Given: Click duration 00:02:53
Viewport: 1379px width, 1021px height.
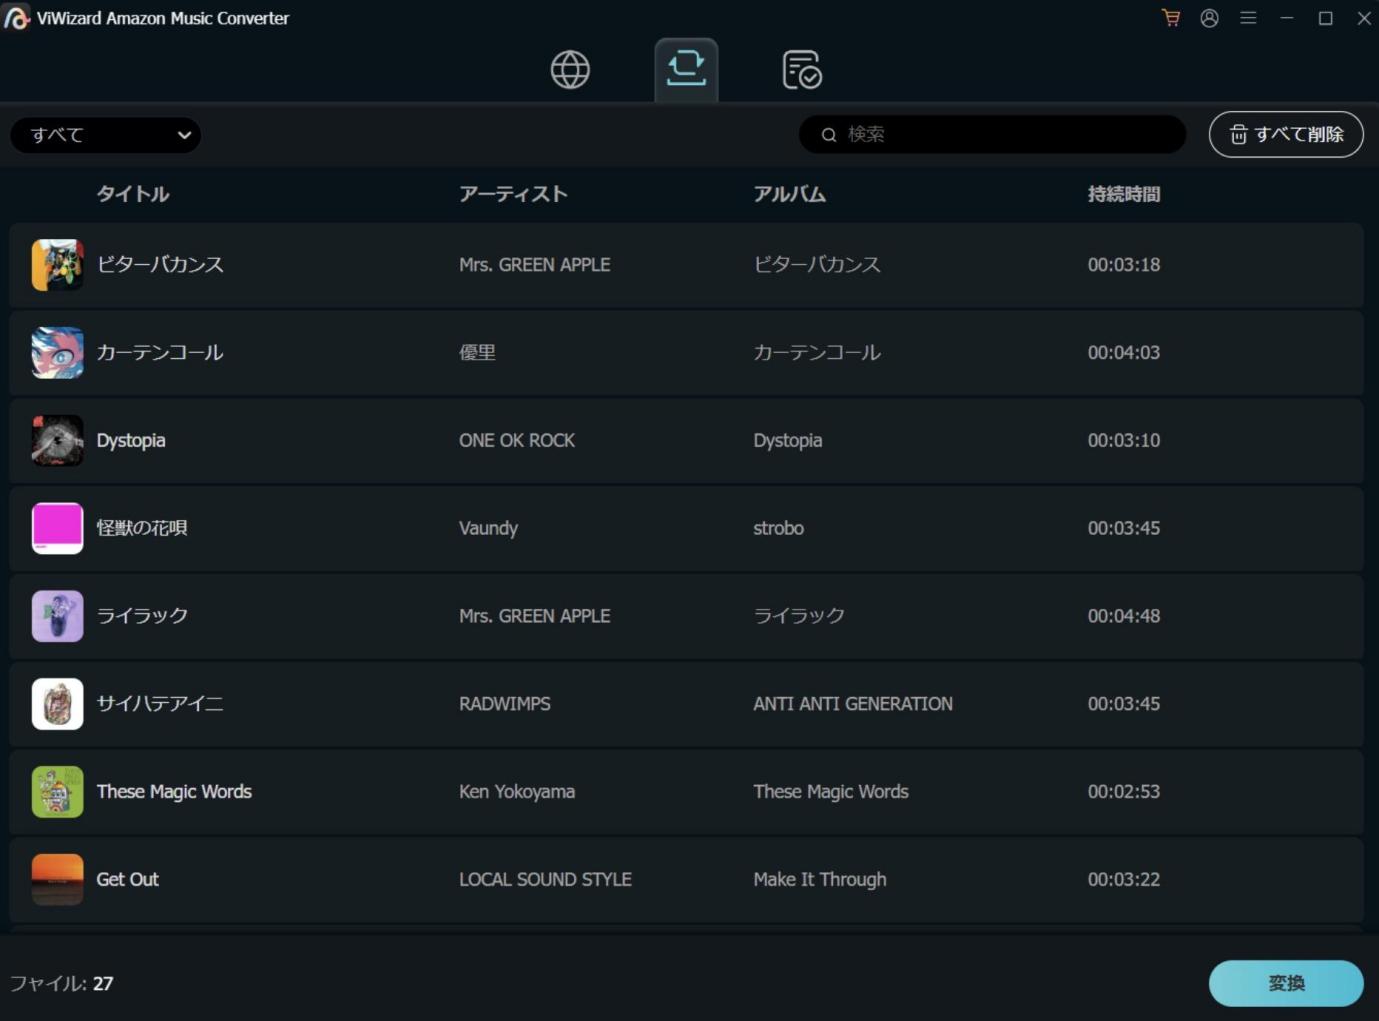Looking at the screenshot, I should 1124,792.
